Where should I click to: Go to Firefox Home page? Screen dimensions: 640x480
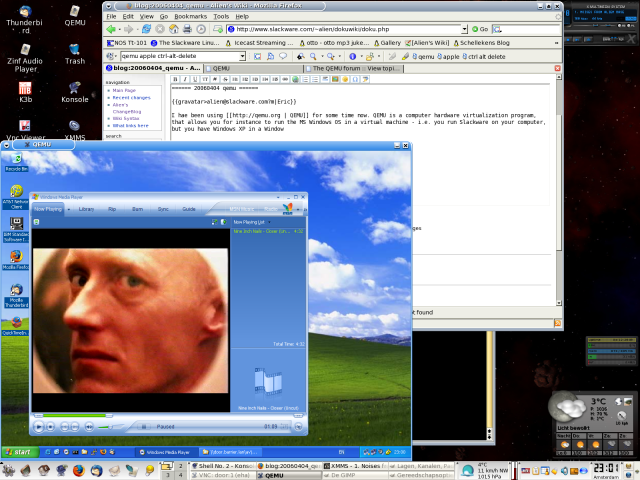(174, 29)
